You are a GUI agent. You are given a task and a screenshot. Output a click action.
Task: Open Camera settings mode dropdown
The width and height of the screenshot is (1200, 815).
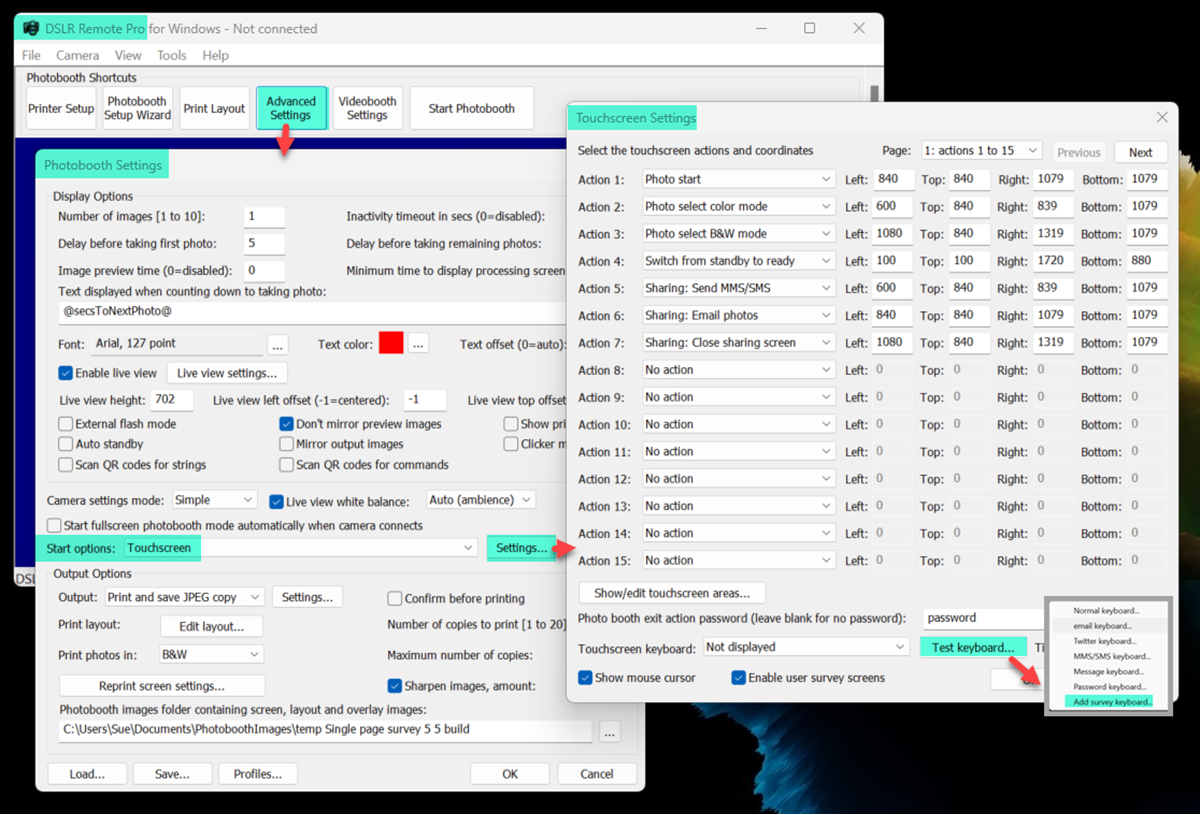[214, 500]
